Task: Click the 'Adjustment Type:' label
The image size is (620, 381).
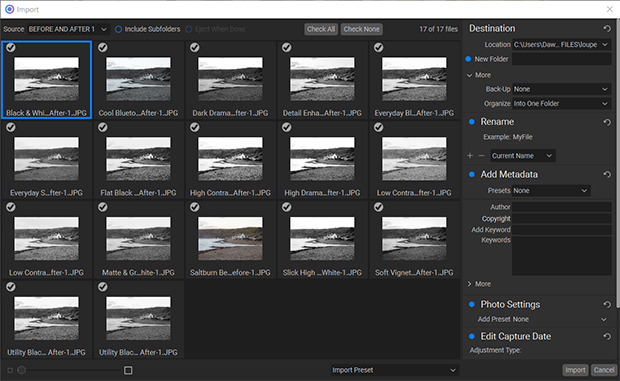Action: point(495,350)
